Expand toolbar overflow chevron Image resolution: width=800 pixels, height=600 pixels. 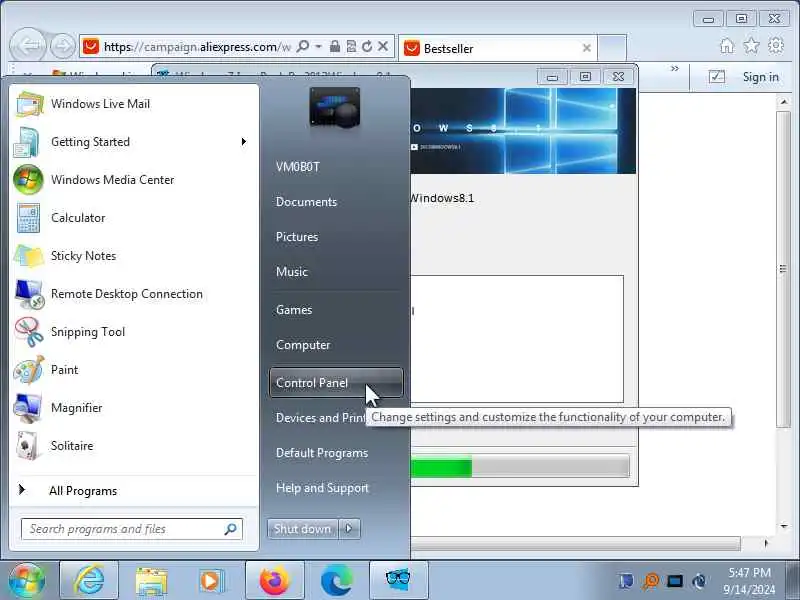674,68
